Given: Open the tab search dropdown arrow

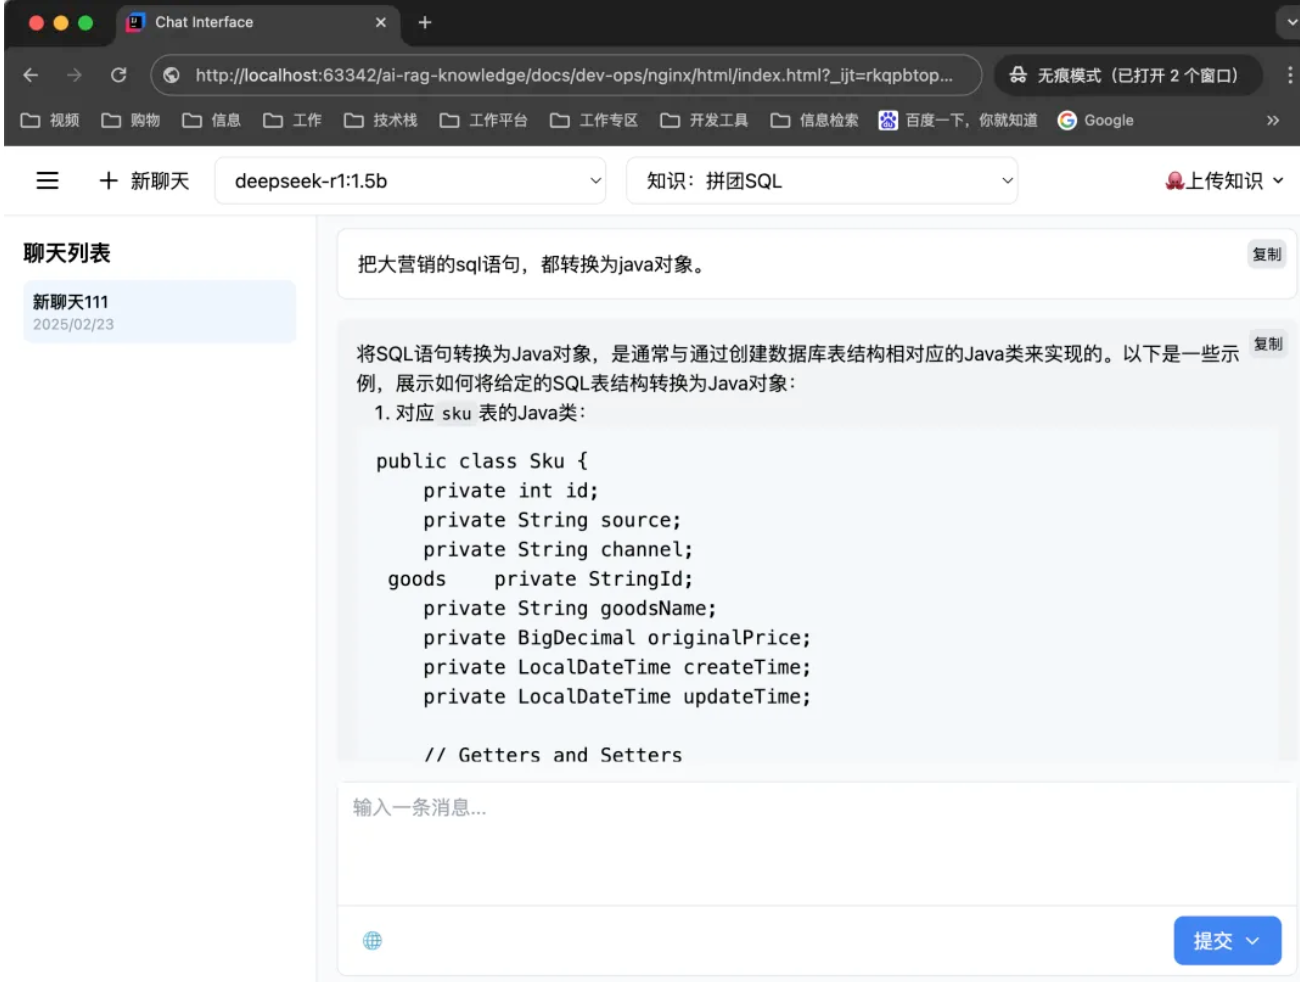Looking at the screenshot, I should tap(1290, 22).
